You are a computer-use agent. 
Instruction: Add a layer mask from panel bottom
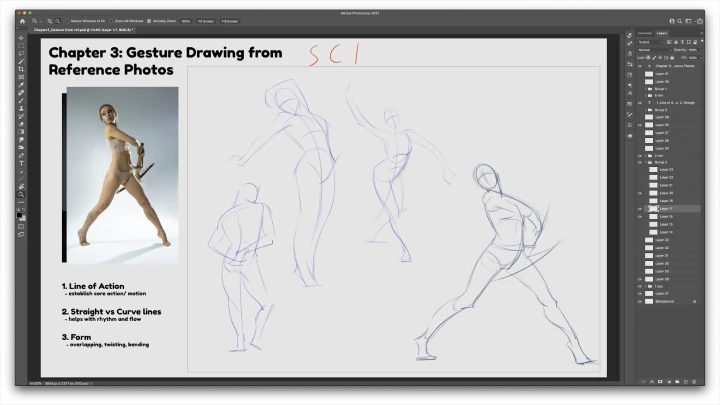point(660,382)
